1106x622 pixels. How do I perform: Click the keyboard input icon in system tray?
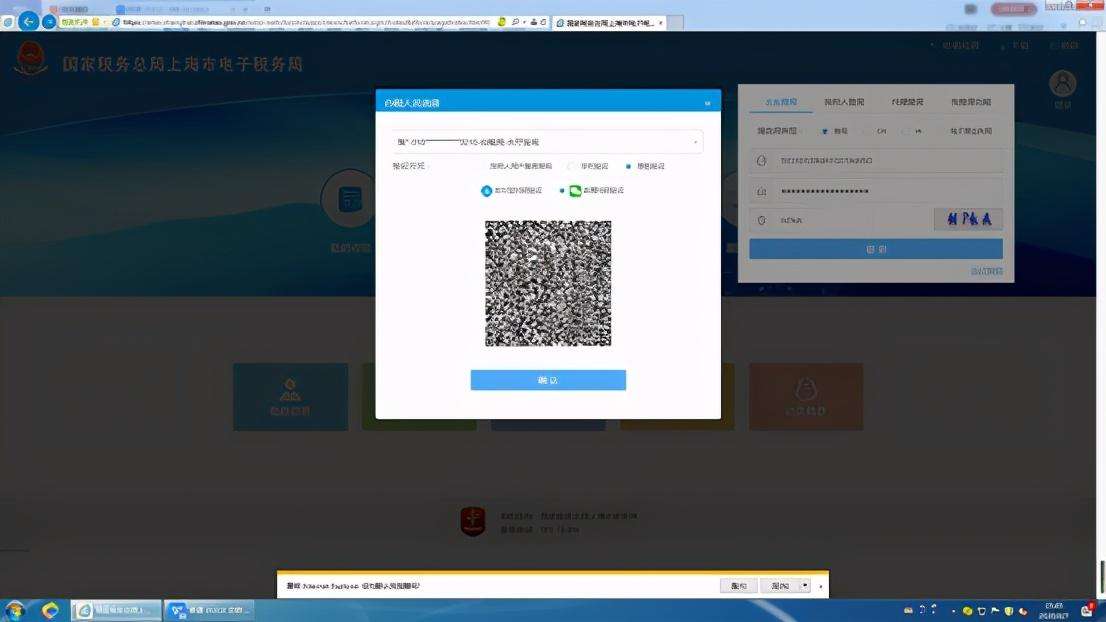(908, 611)
